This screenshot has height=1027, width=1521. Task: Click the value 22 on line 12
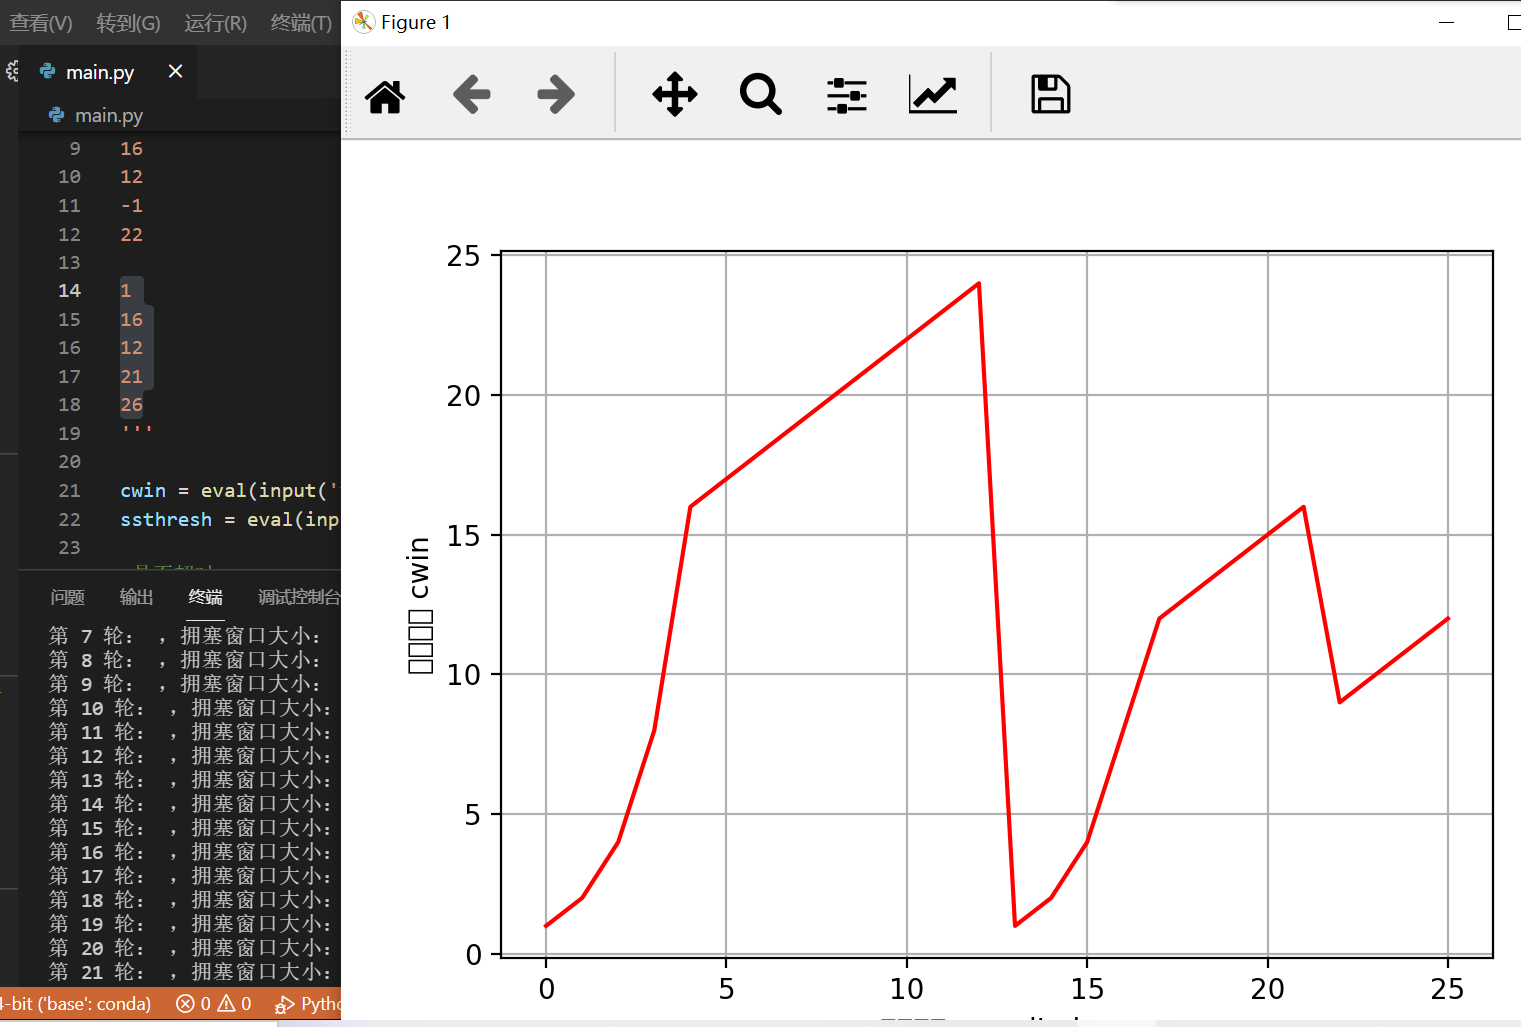132,235
